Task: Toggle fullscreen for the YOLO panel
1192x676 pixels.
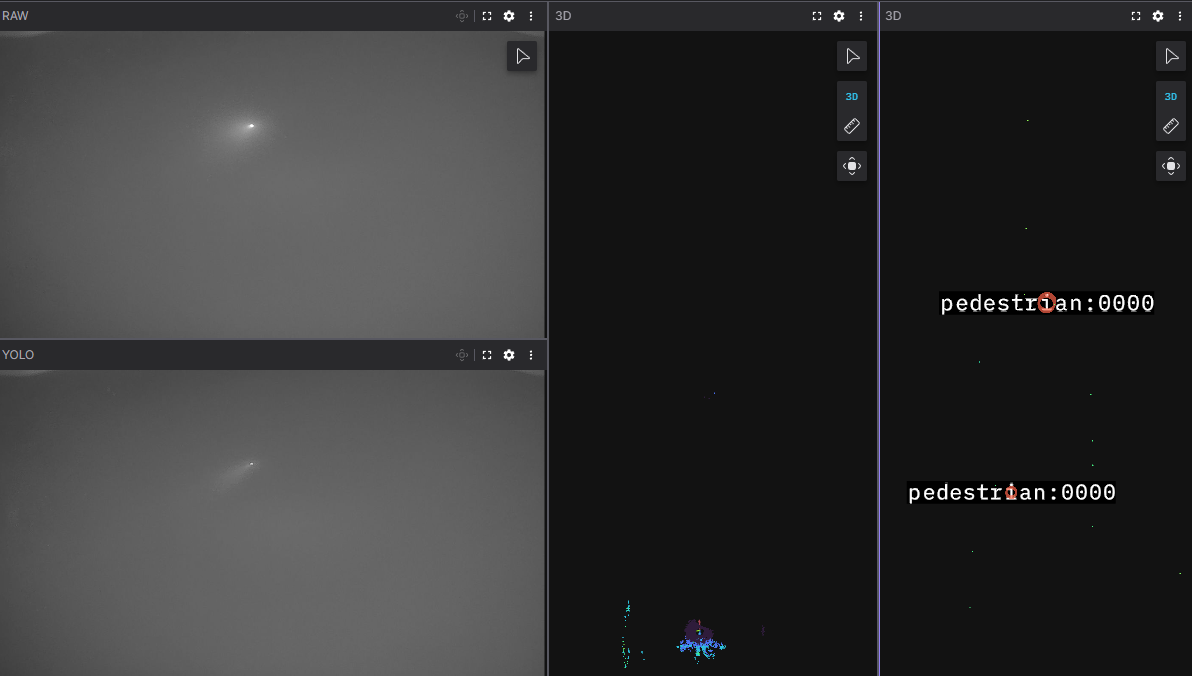Action: click(x=487, y=355)
